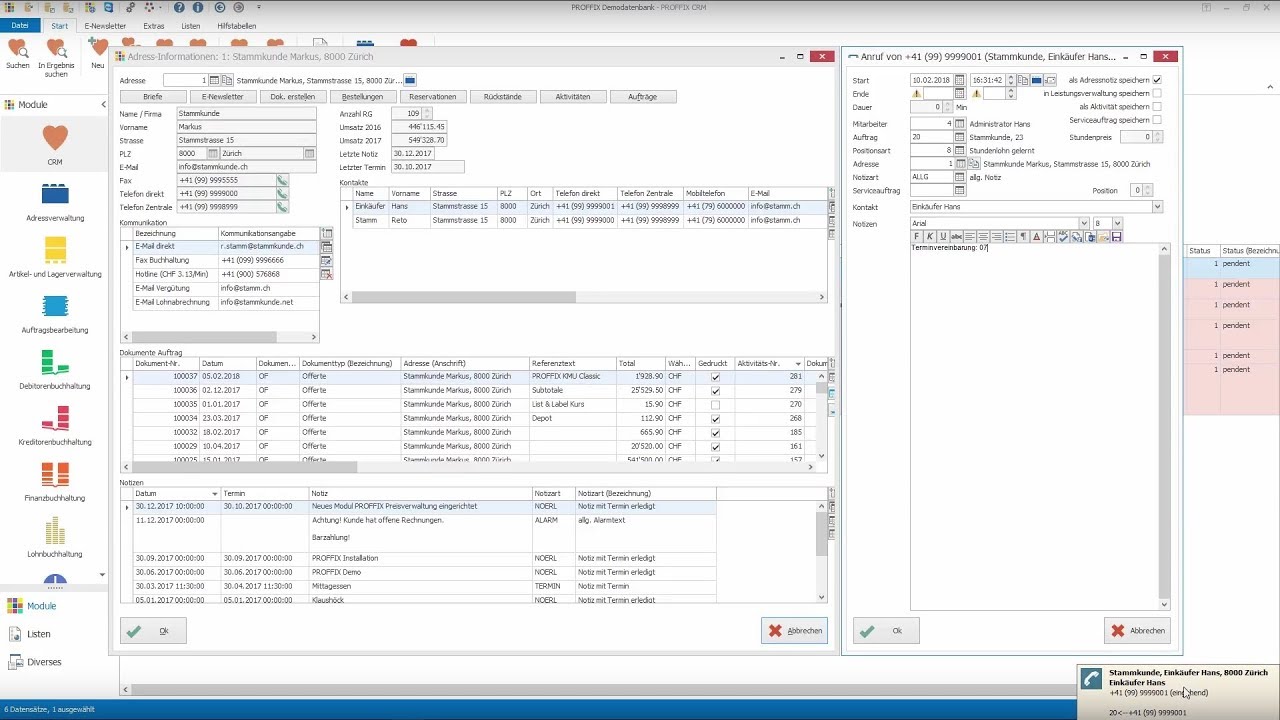
Task: Toggle bold (F) in the notes editor
Action: (x=917, y=237)
